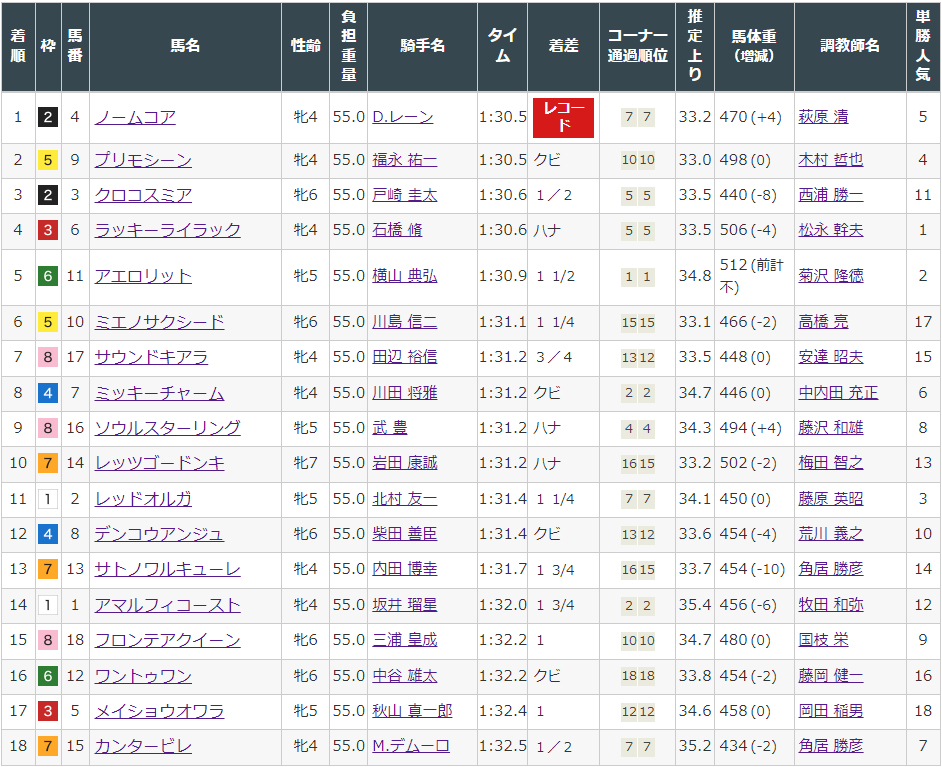The image size is (942, 767).
Task: Open jockey link 秋山 真一郎
Action: (x=412, y=711)
